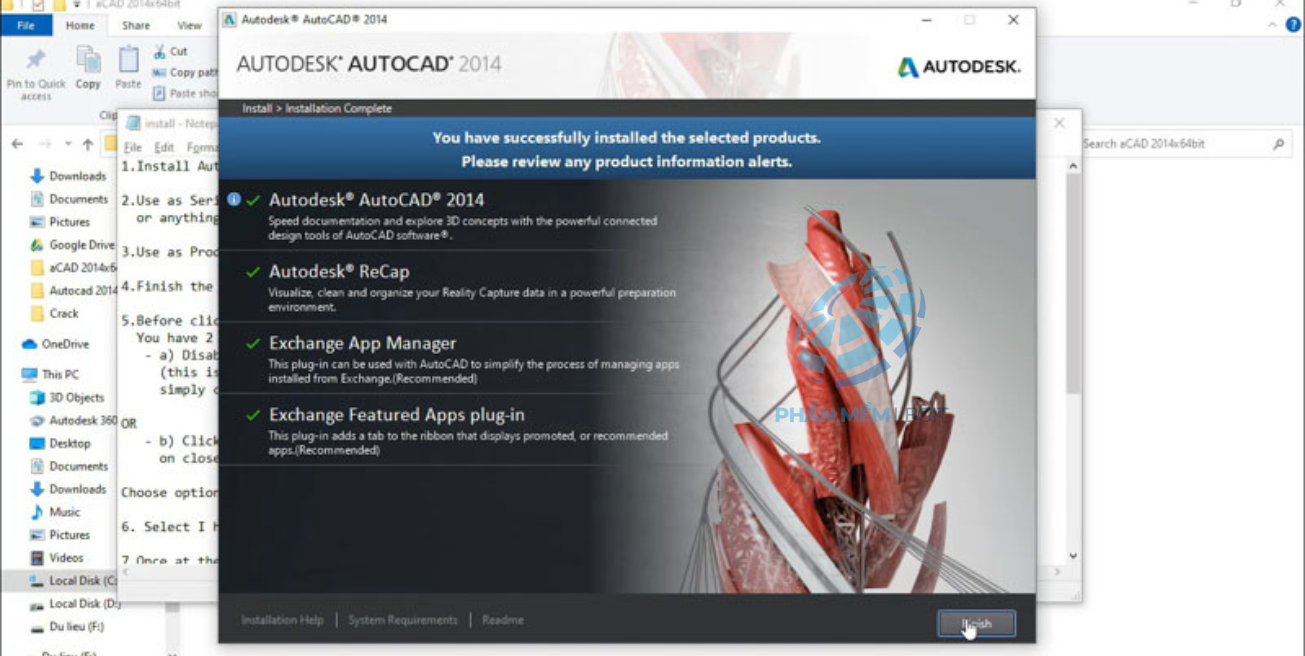Open the File menu in Notepad
This screenshot has width=1305, height=656.
pyautogui.click(x=132, y=147)
